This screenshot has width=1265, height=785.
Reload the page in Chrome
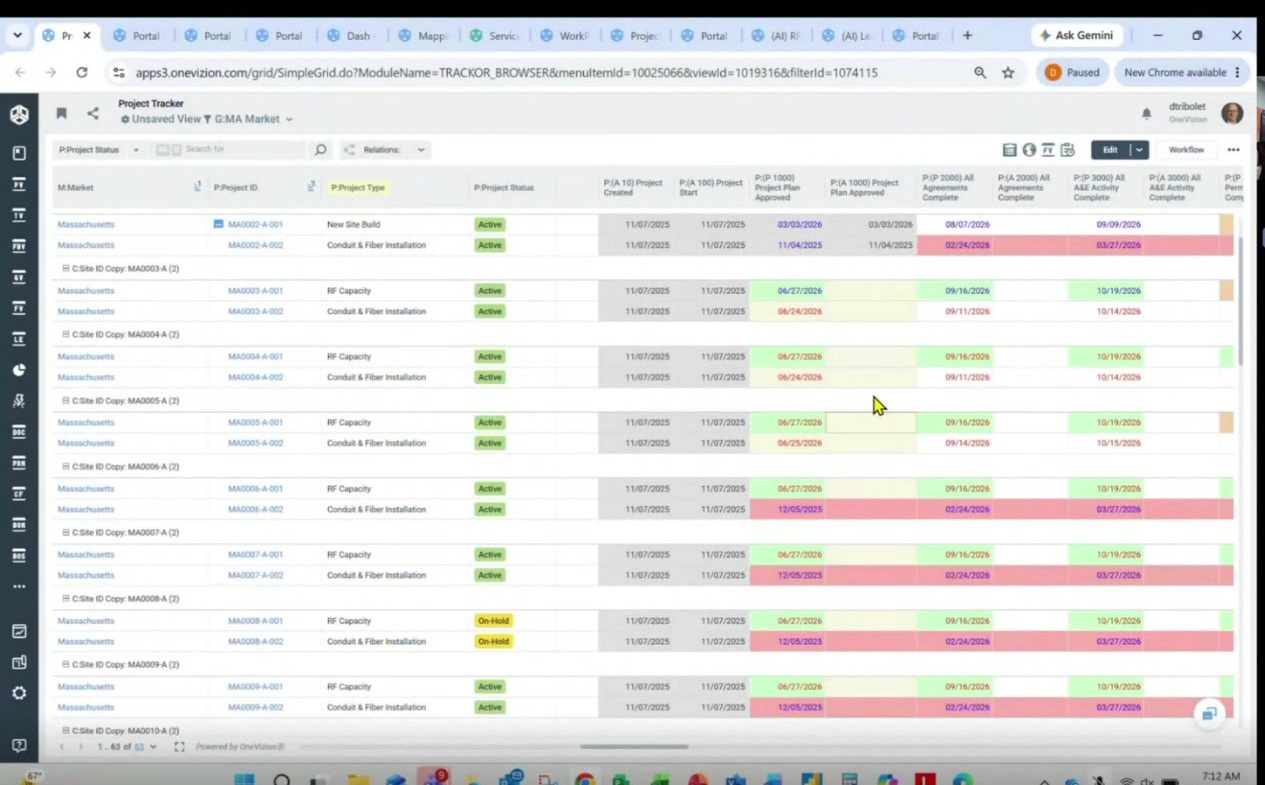coord(82,73)
